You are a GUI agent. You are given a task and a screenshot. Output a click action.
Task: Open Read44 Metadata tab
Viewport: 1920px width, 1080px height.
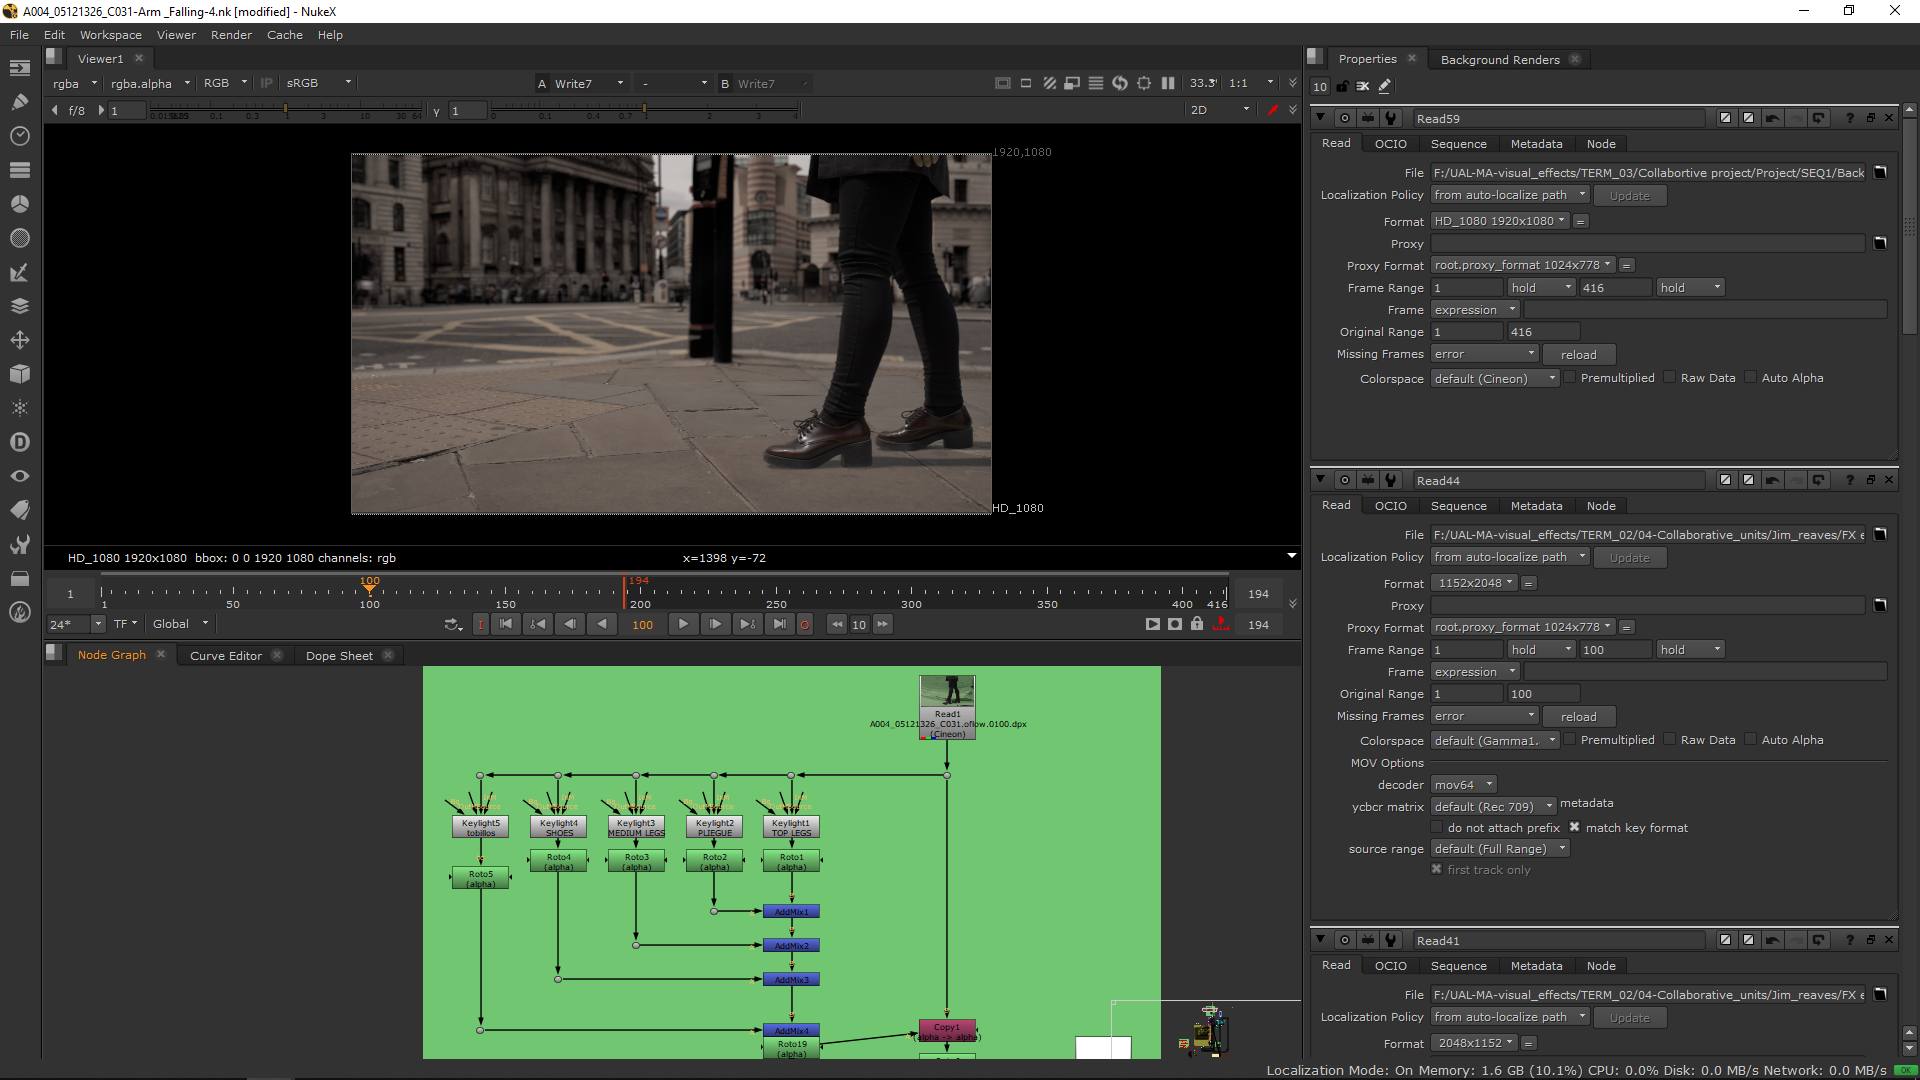(x=1536, y=506)
